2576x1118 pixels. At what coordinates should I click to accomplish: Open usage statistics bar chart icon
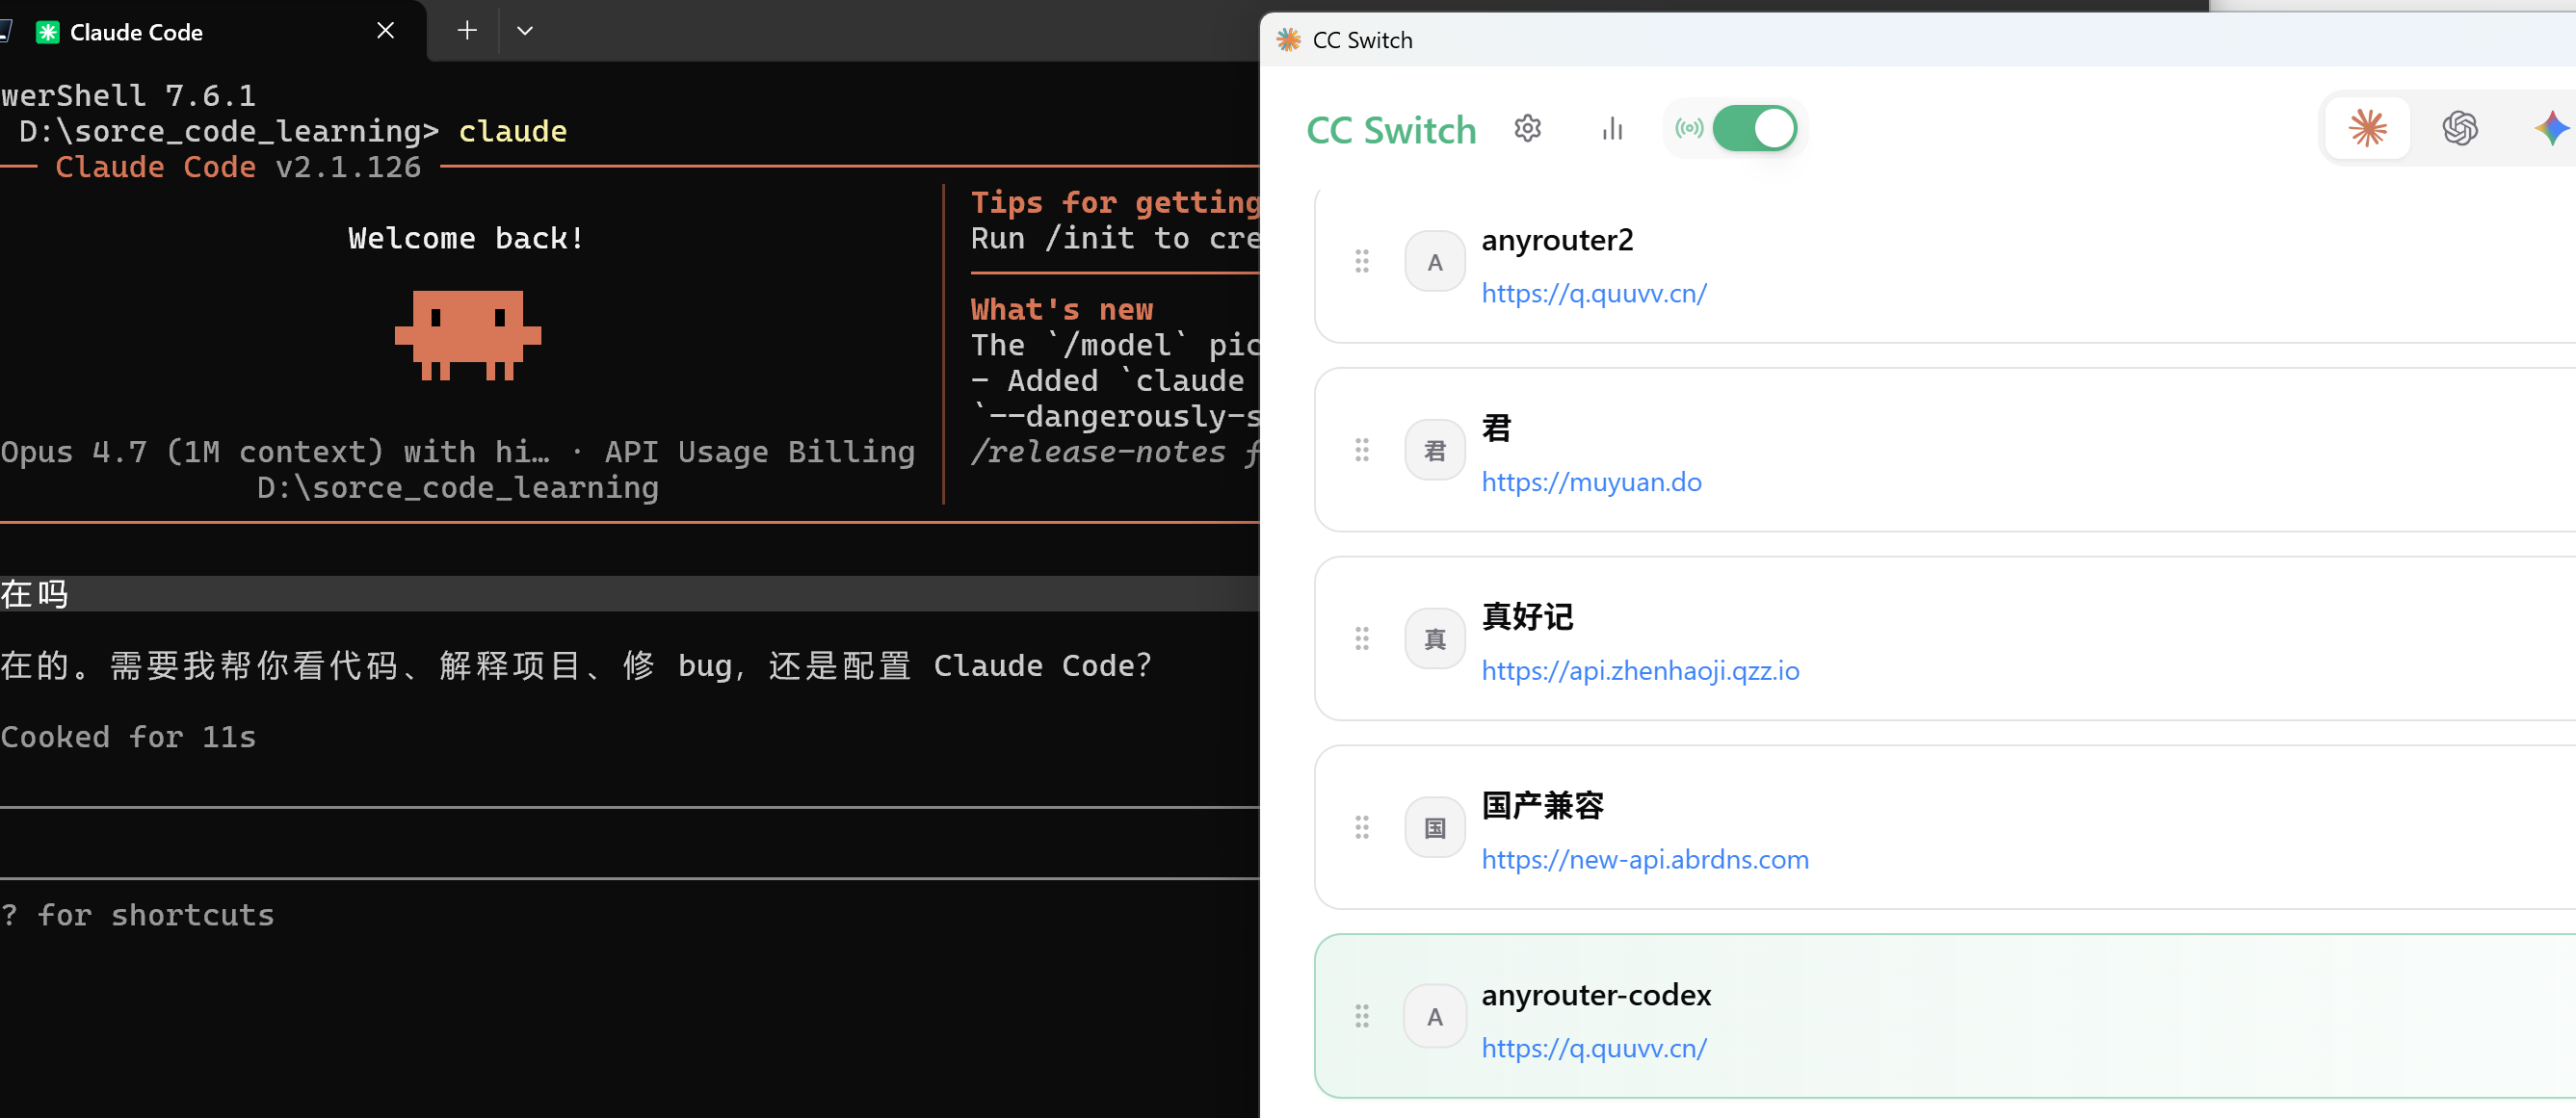point(1611,129)
